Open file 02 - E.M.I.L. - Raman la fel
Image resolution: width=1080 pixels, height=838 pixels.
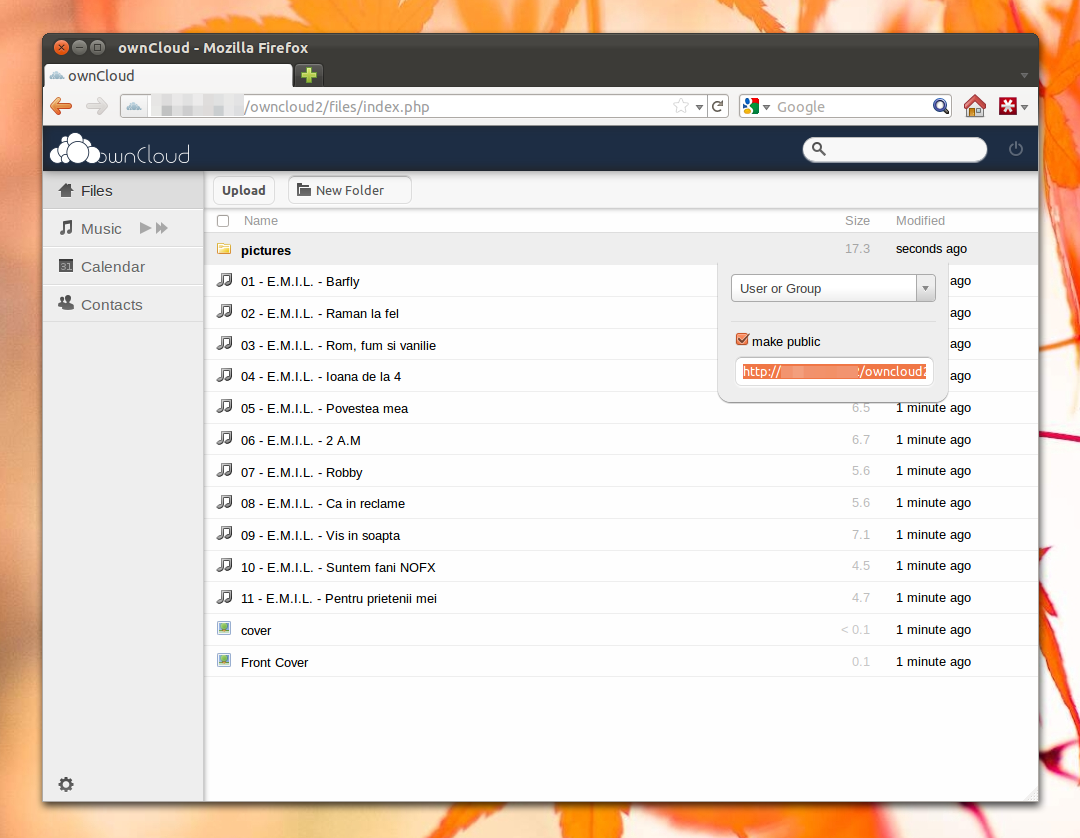(x=320, y=314)
